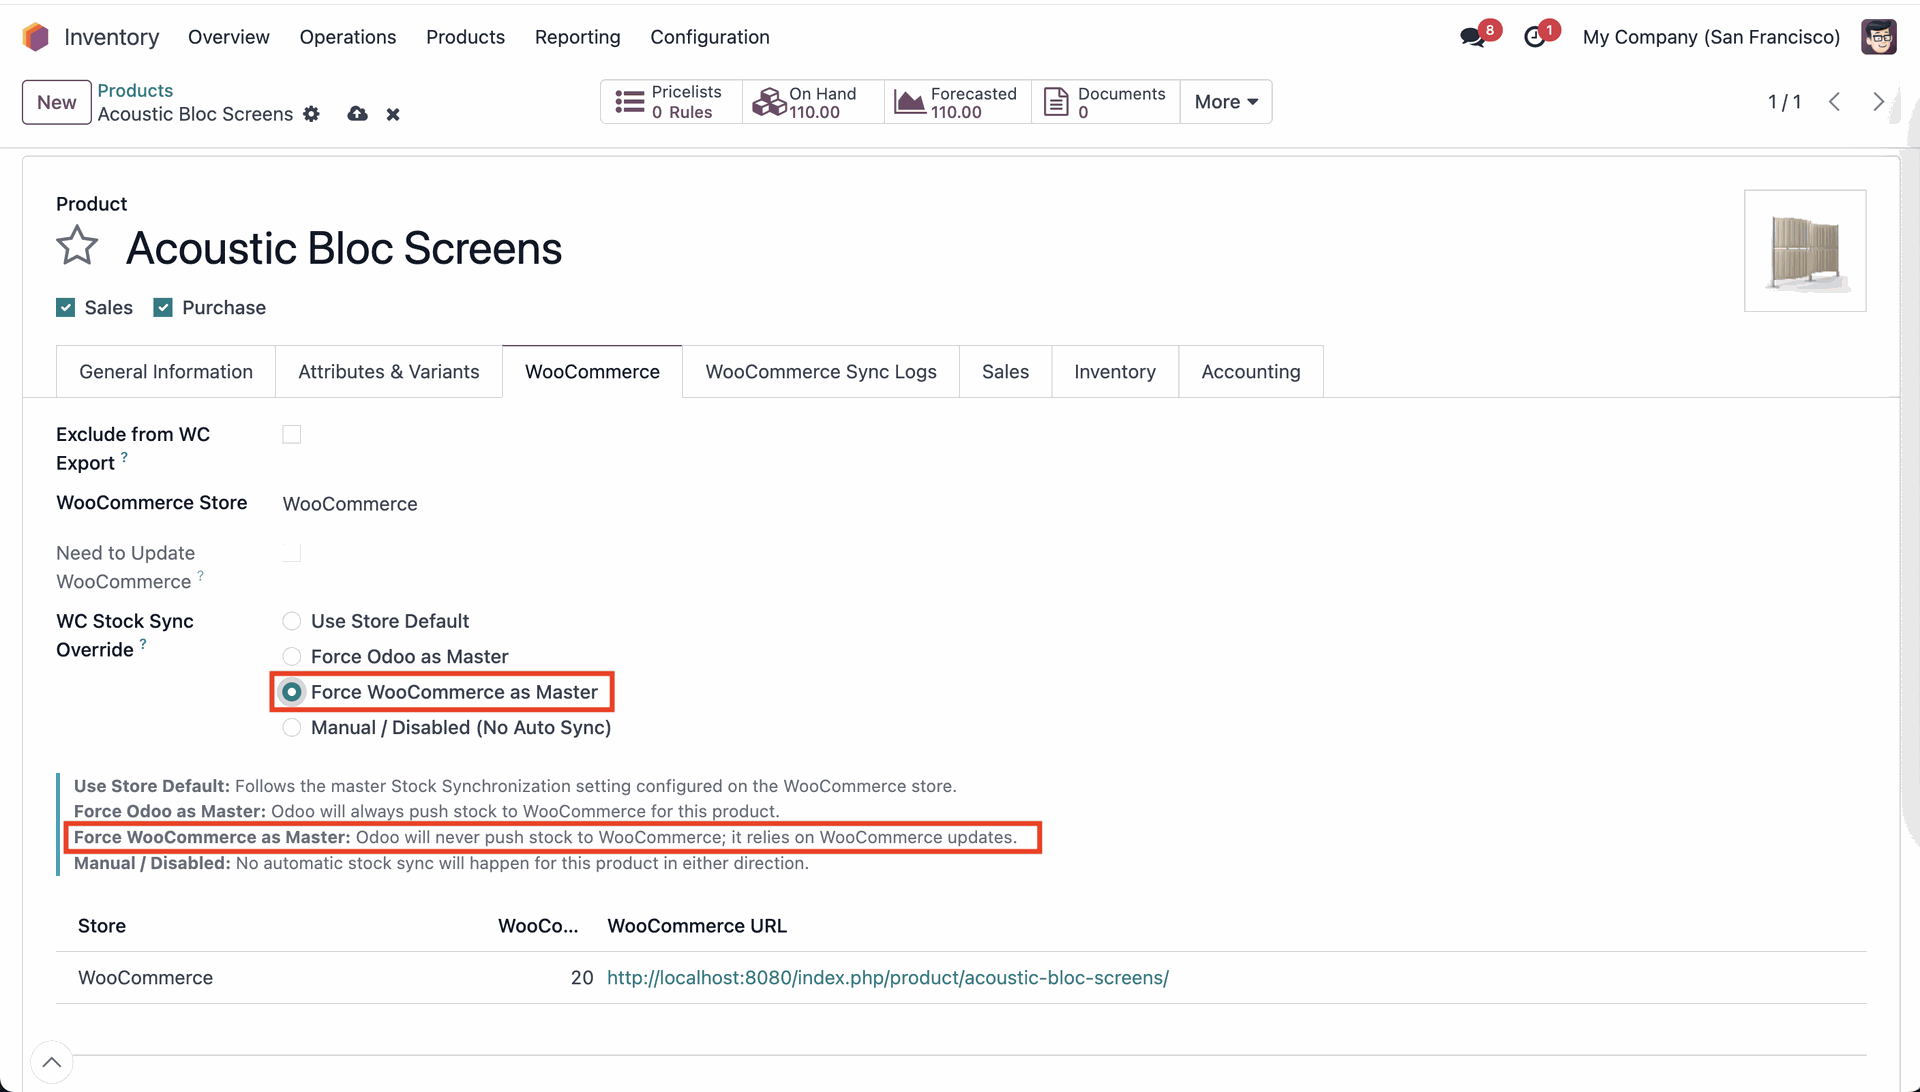This screenshot has height=1092, width=1920.
Task: Click the 1 / 1 pager counter
Action: [x=1784, y=102]
